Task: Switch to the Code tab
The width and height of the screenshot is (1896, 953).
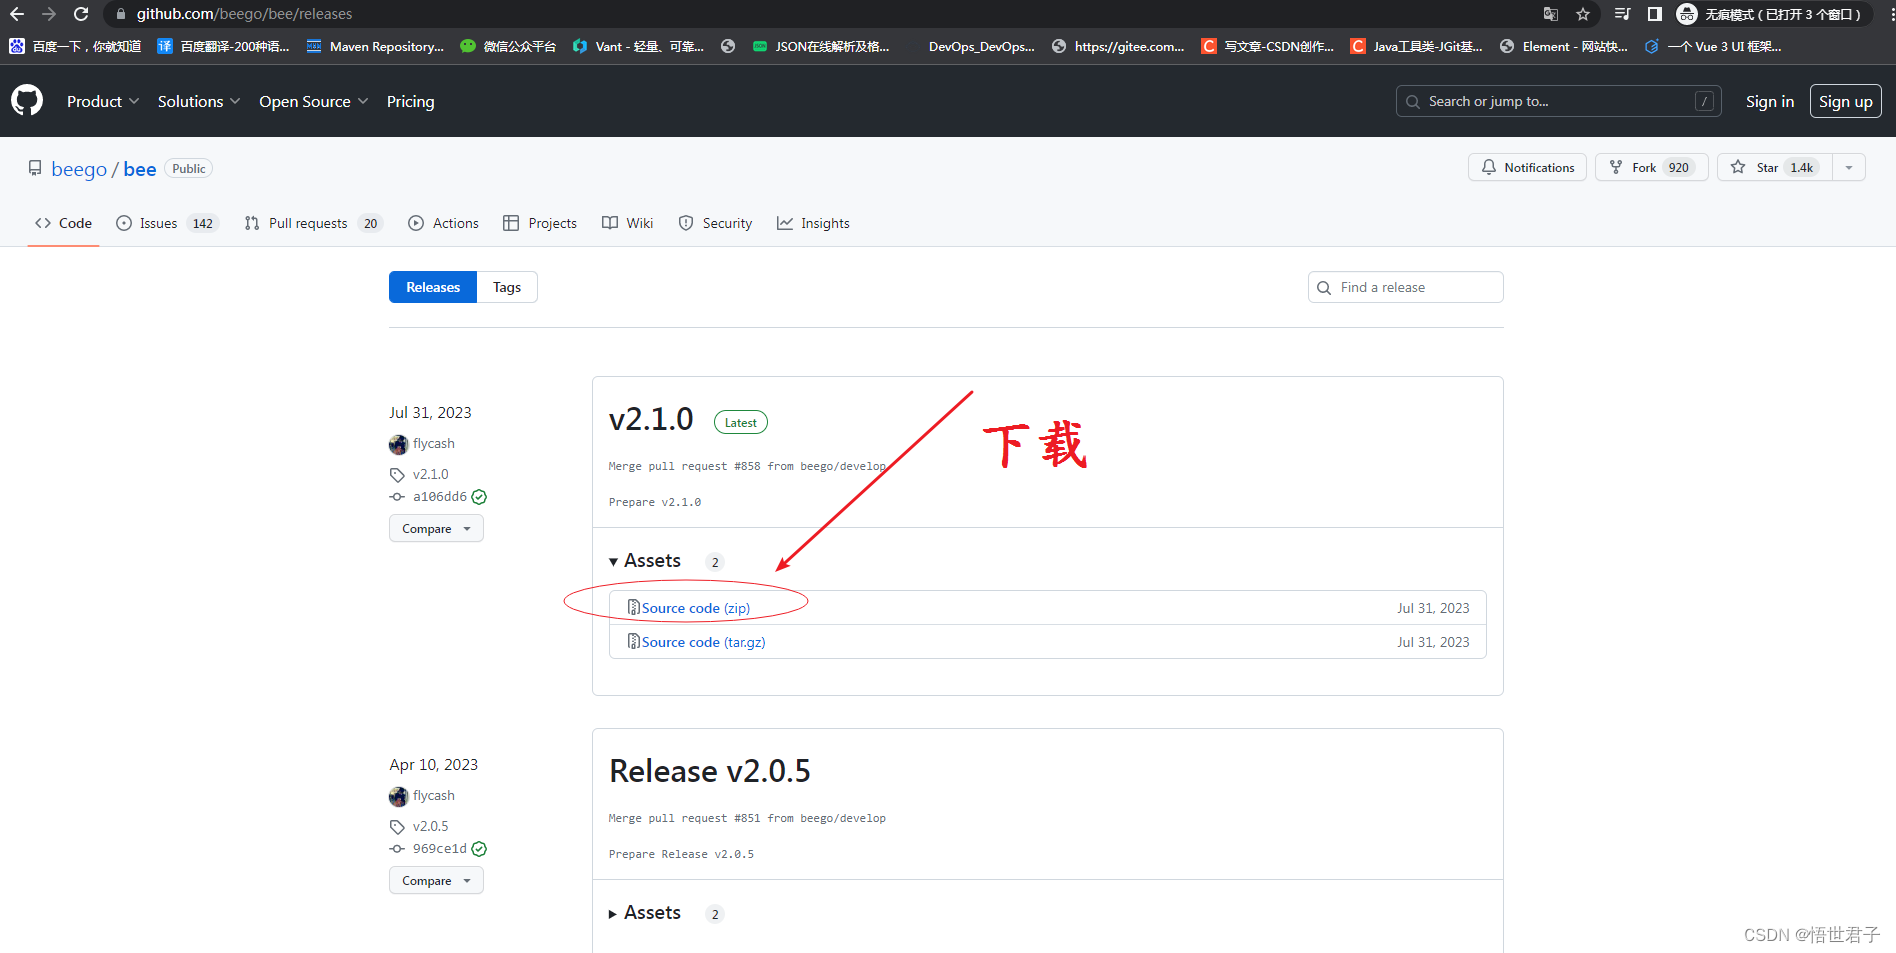Action: click(x=63, y=223)
